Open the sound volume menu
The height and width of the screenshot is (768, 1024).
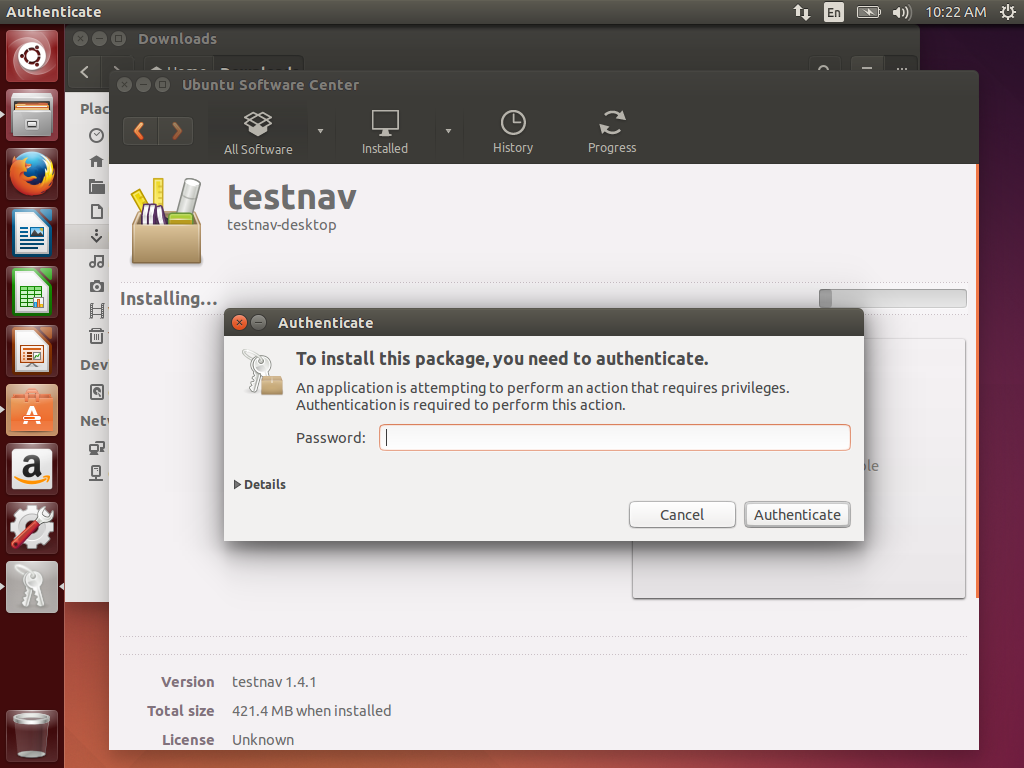901,12
